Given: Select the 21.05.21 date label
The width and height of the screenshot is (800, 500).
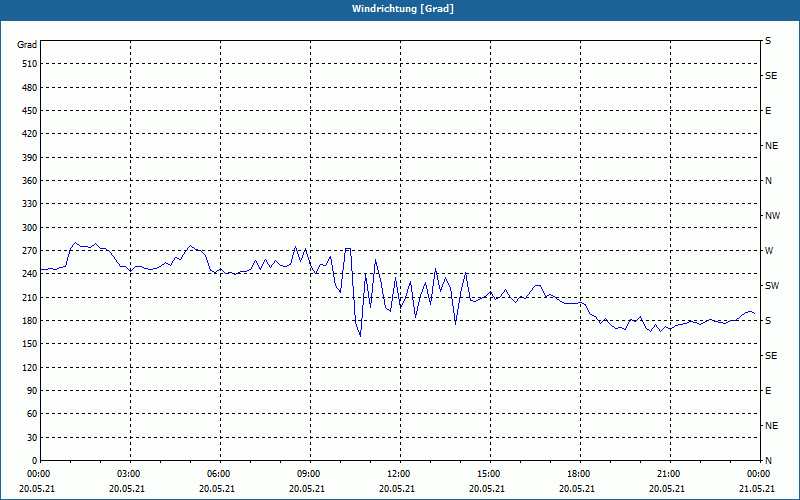Looking at the screenshot, I should pos(757,489).
